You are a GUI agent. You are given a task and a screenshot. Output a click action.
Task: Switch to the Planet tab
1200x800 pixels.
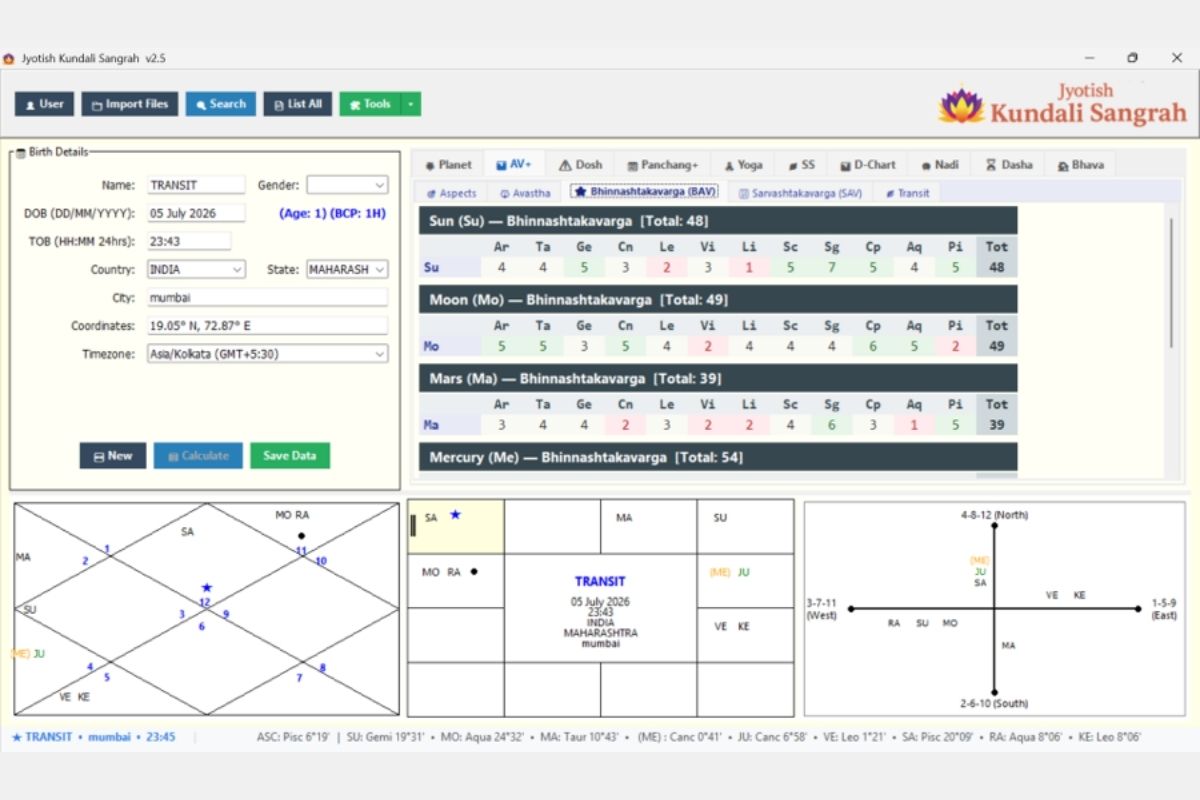click(448, 165)
